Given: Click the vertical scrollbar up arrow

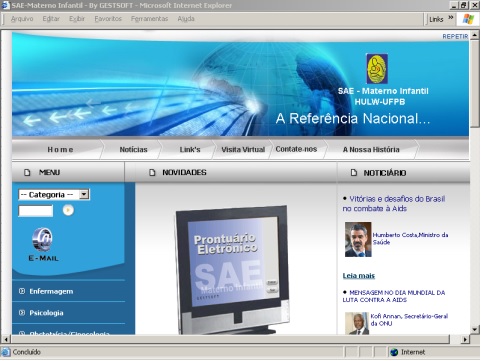Looking at the screenshot, I should tap(475, 35).
